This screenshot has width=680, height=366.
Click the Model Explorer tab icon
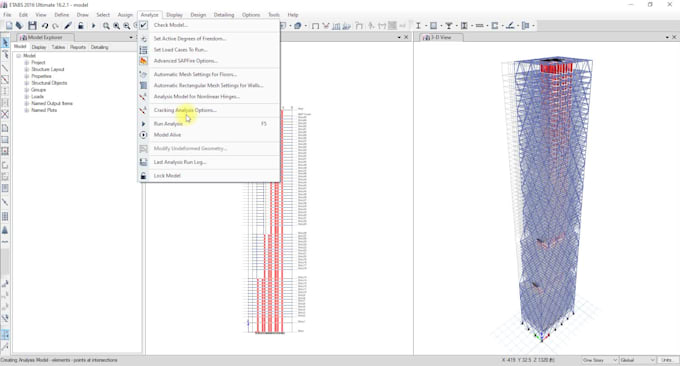(23, 38)
